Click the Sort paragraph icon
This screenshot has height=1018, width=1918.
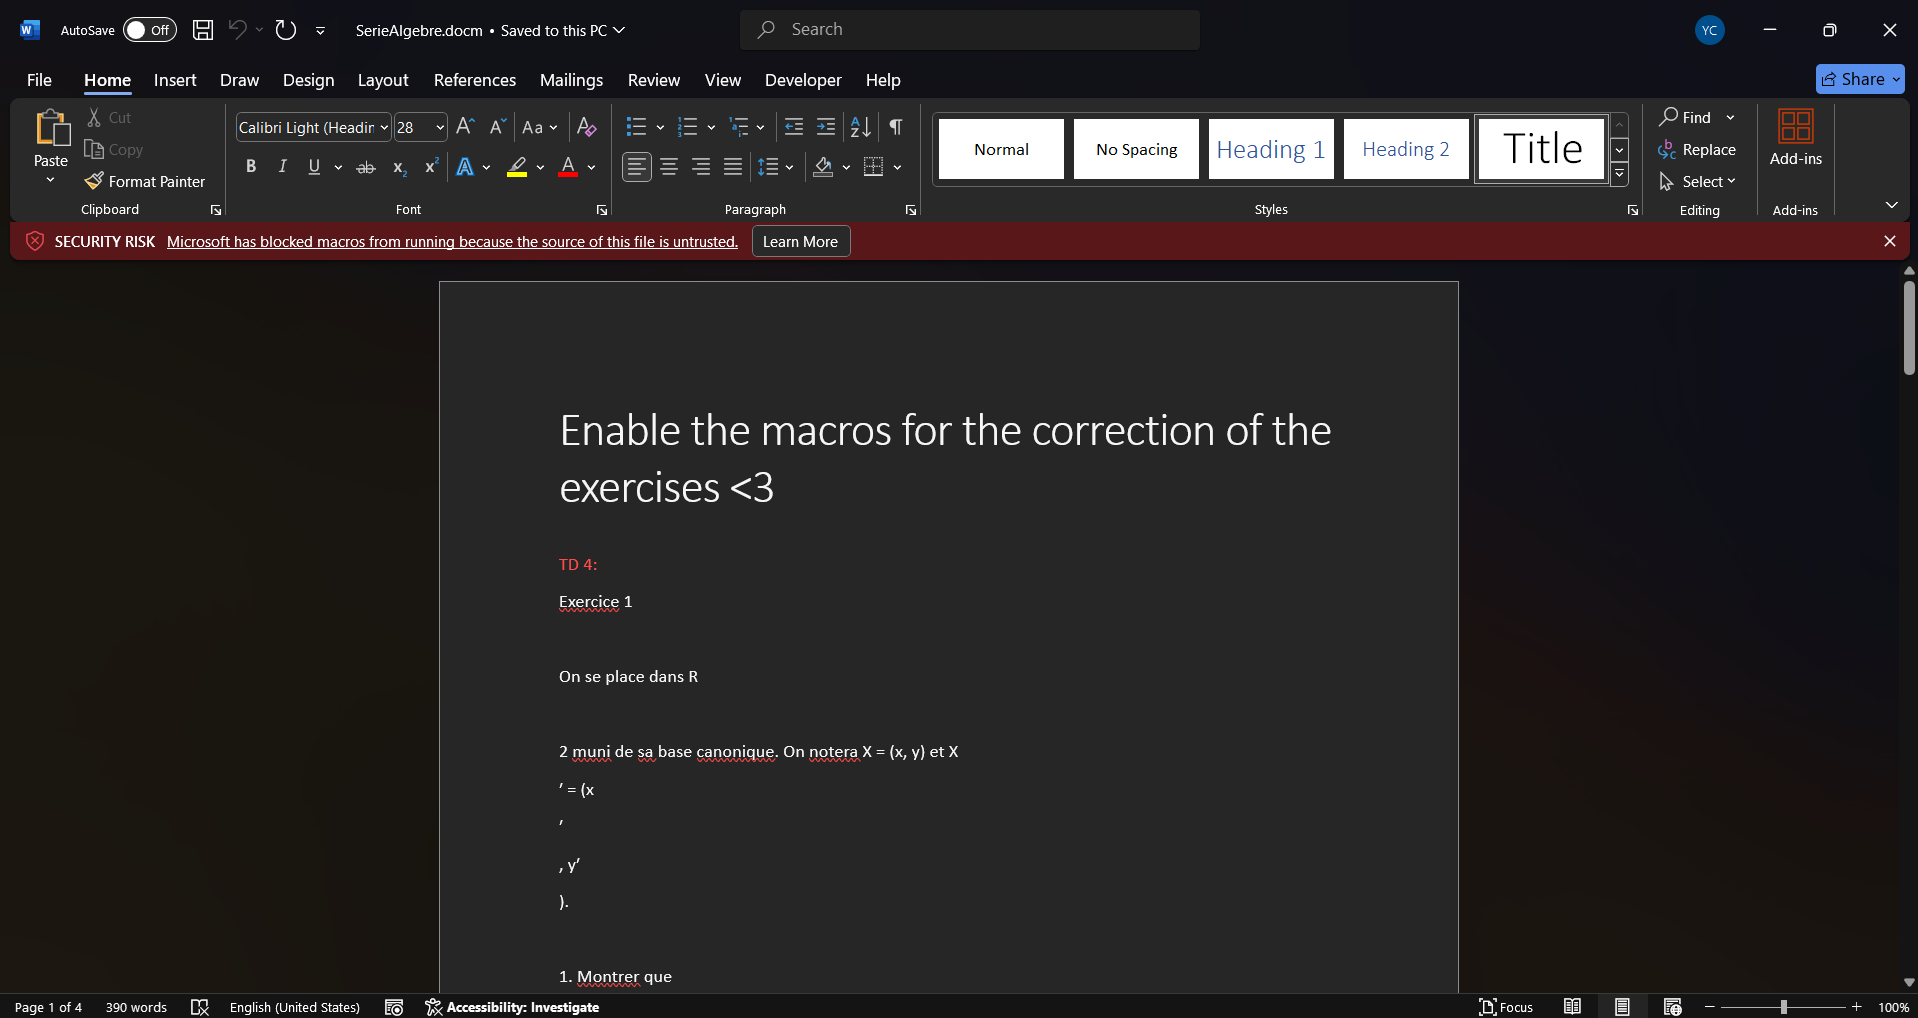pyautogui.click(x=860, y=127)
